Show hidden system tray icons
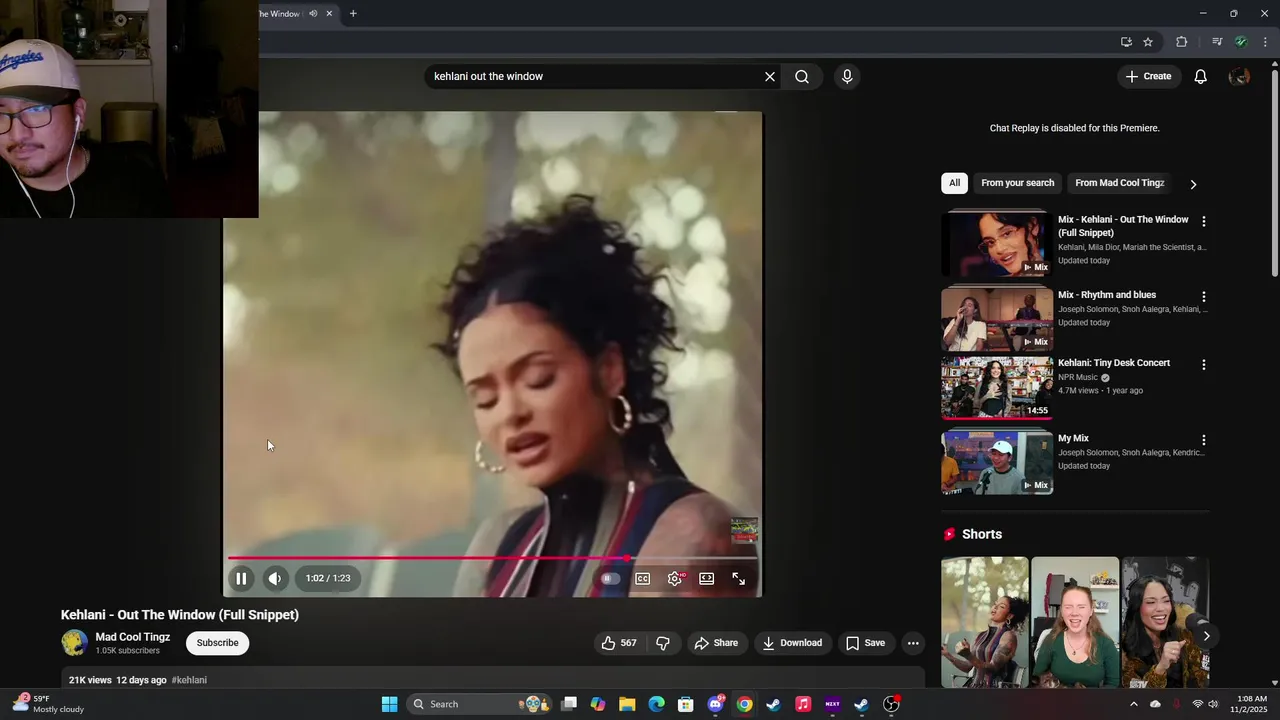 pos(1133,704)
